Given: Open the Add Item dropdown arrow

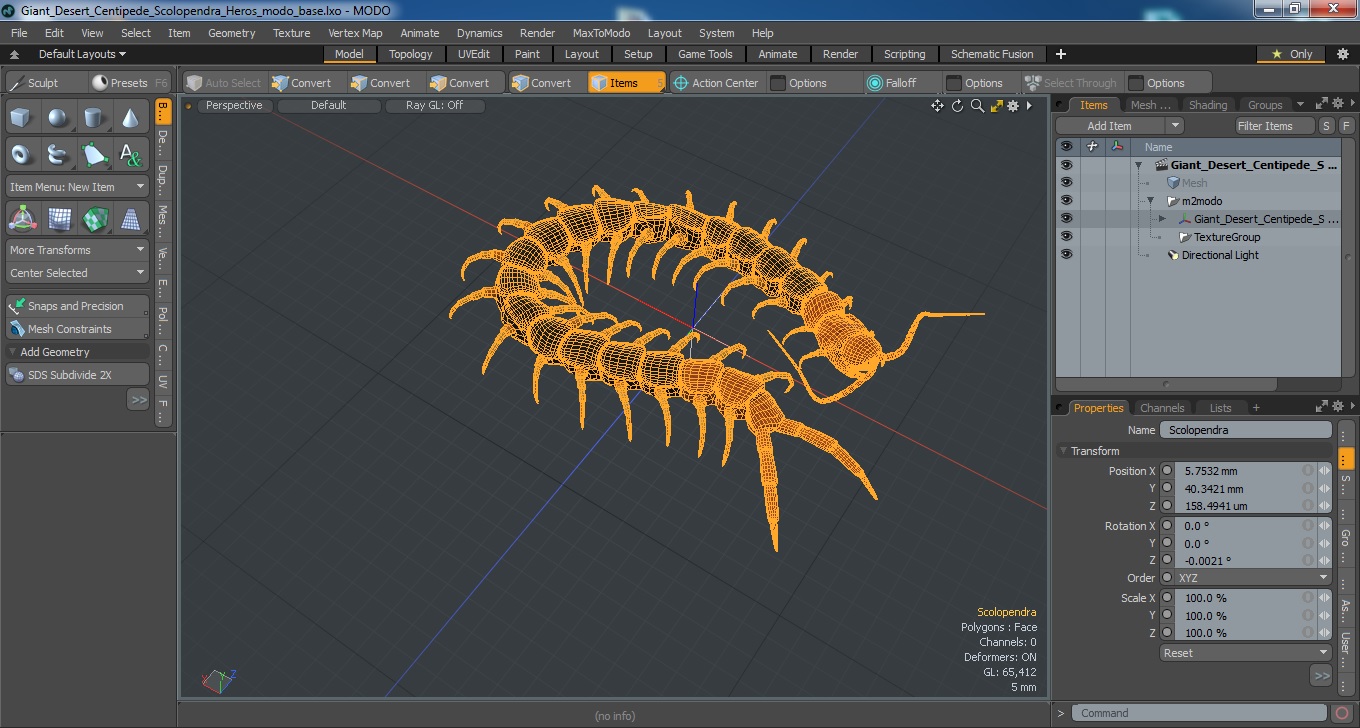Looking at the screenshot, I should tap(1175, 126).
